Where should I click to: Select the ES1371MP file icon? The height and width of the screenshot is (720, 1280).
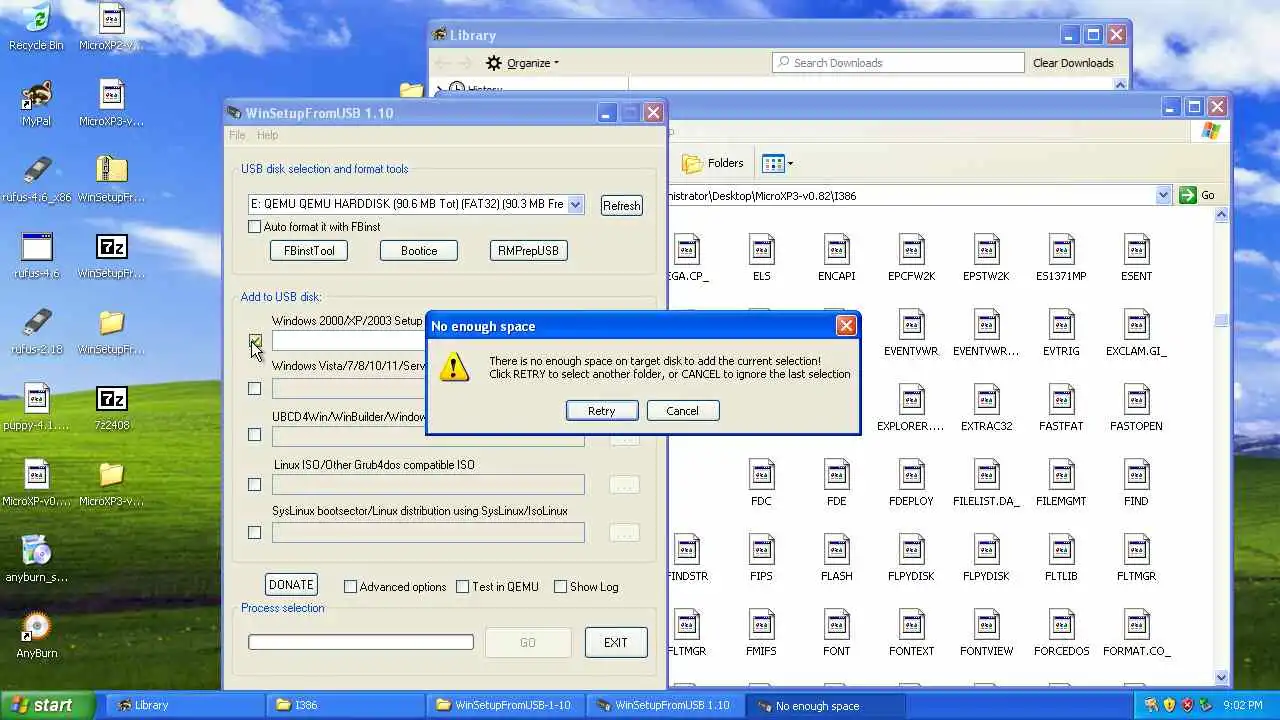[1061, 258]
